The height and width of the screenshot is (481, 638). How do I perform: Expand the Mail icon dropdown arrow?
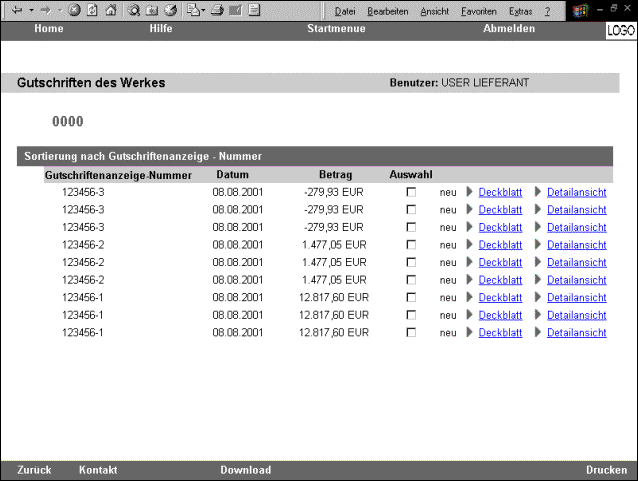pyautogui.click(x=203, y=10)
